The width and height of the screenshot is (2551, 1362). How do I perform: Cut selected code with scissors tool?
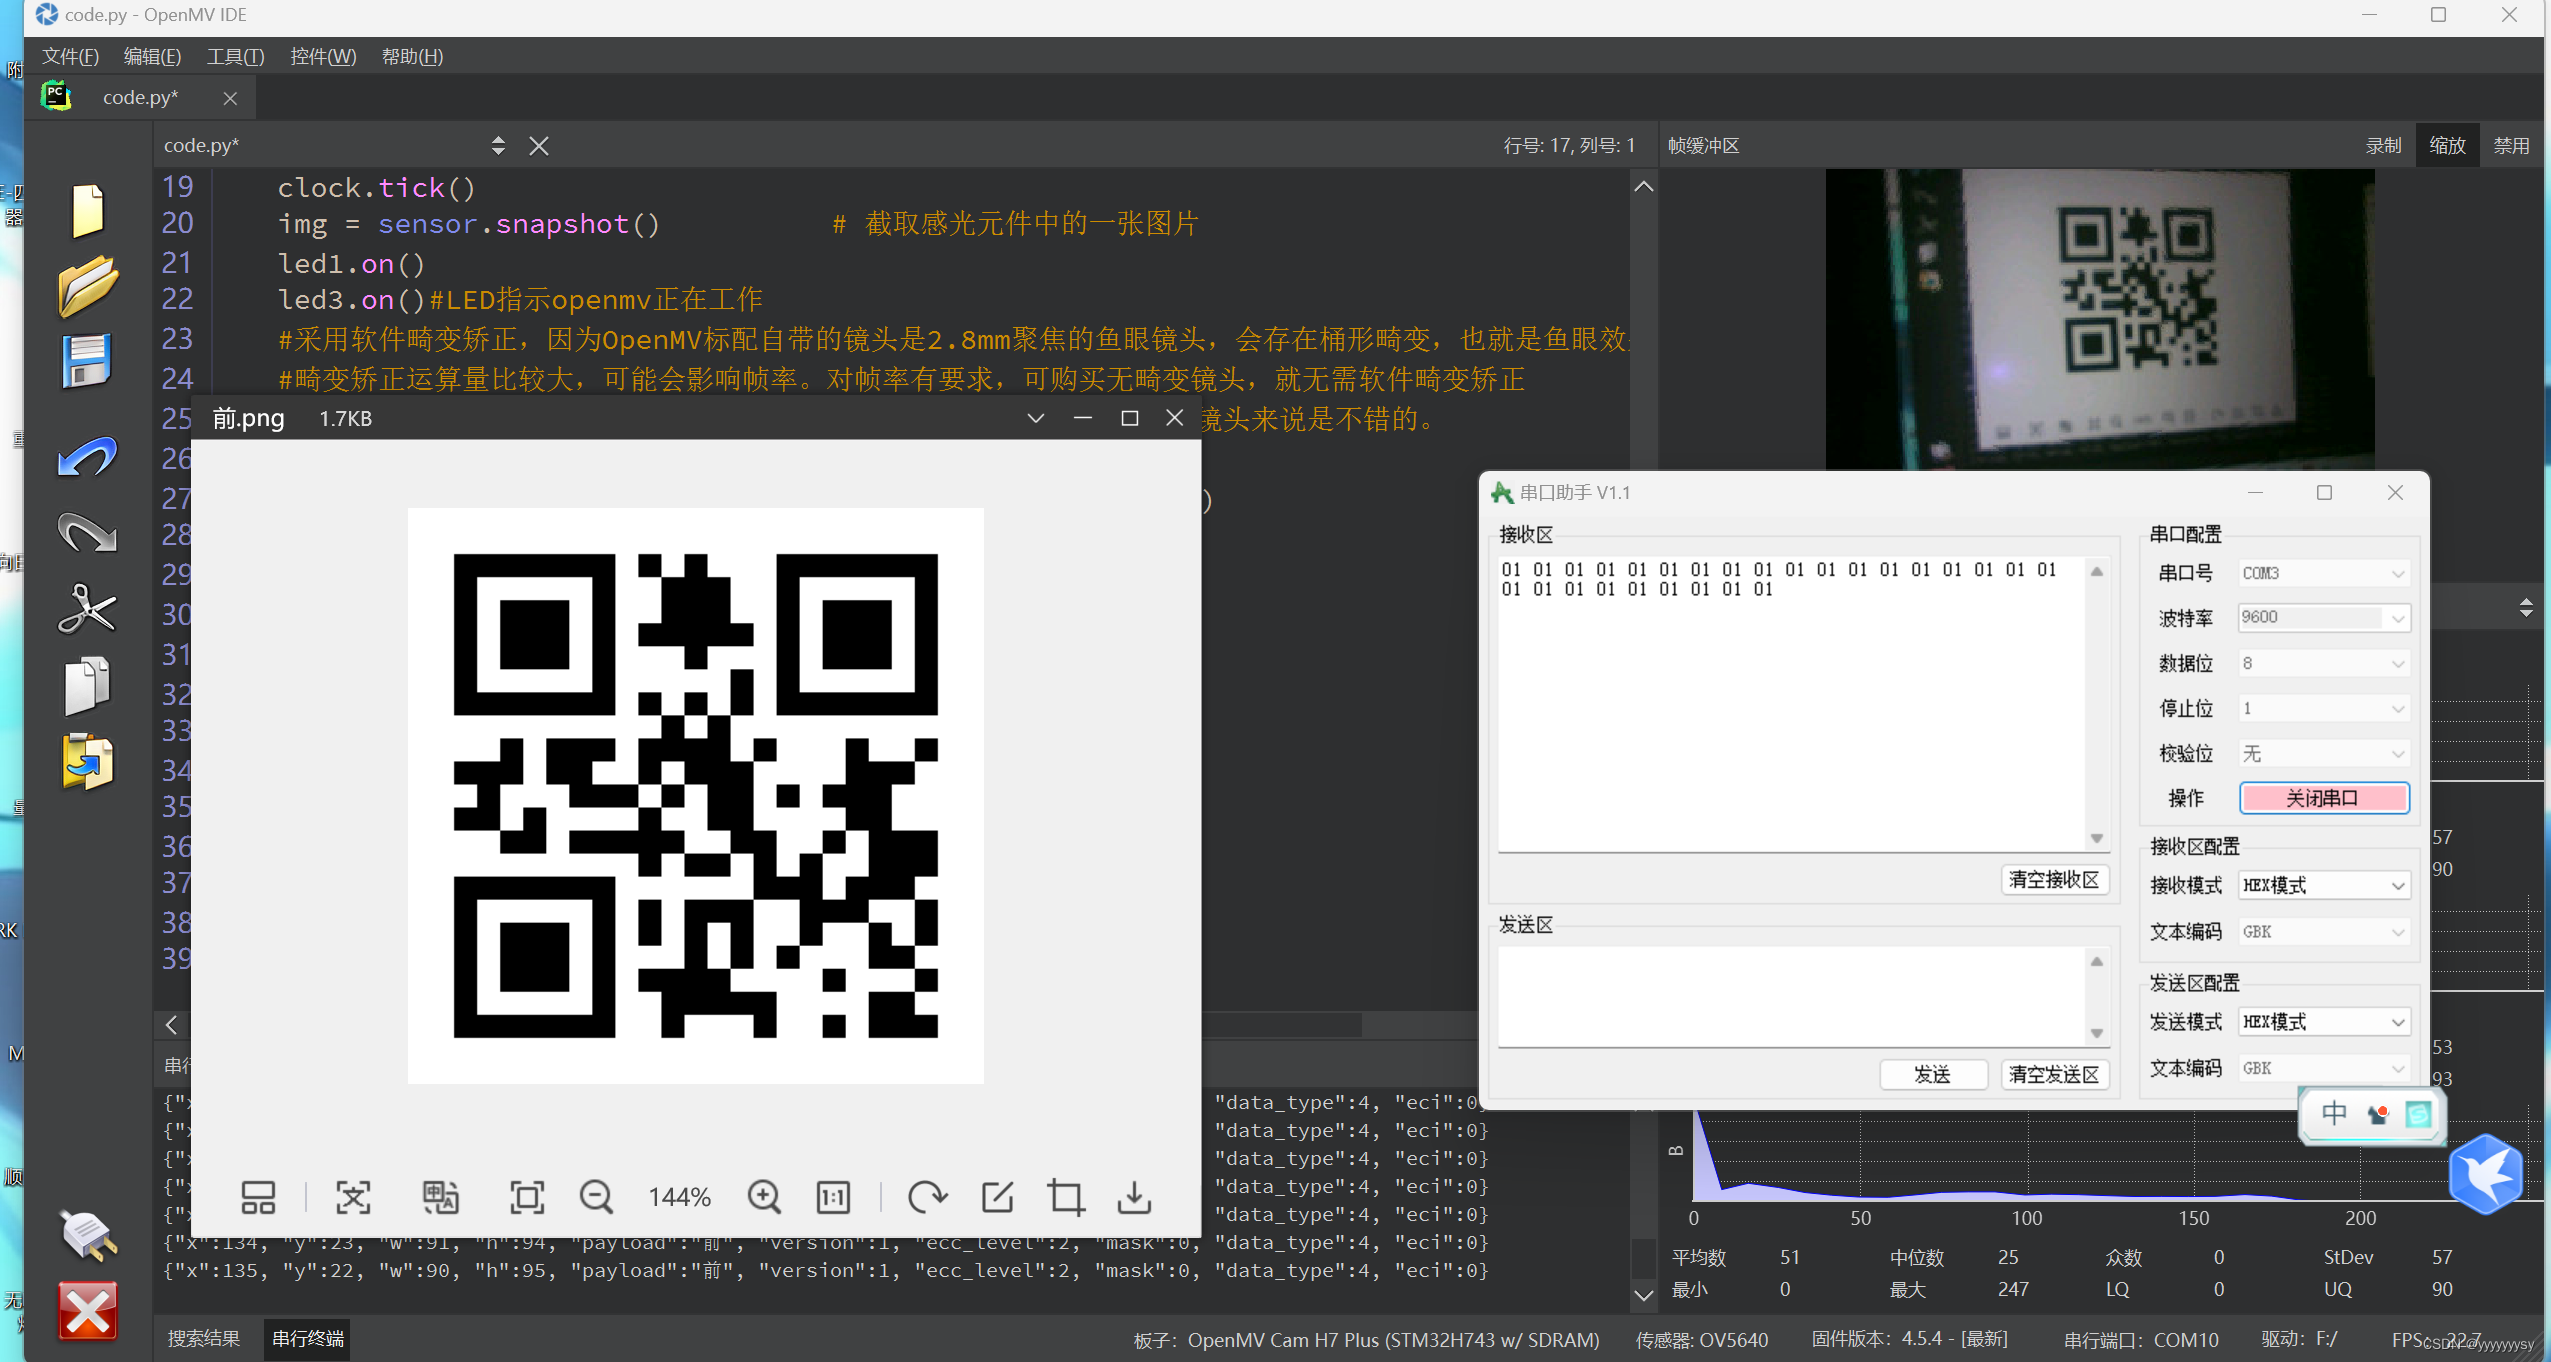coord(86,610)
